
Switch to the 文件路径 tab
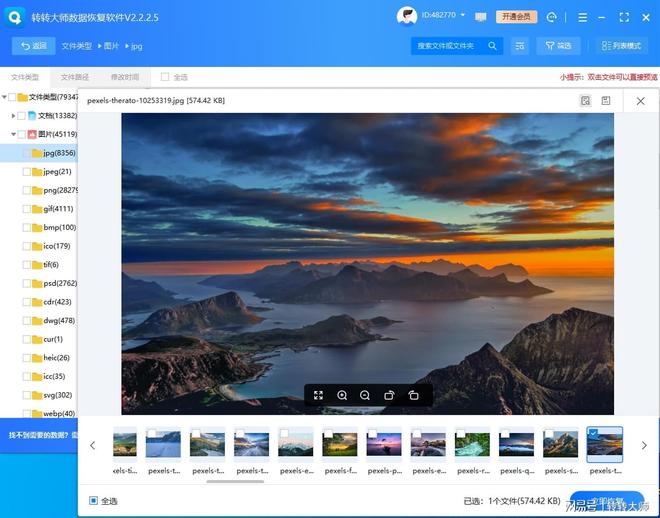pos(75,77)
